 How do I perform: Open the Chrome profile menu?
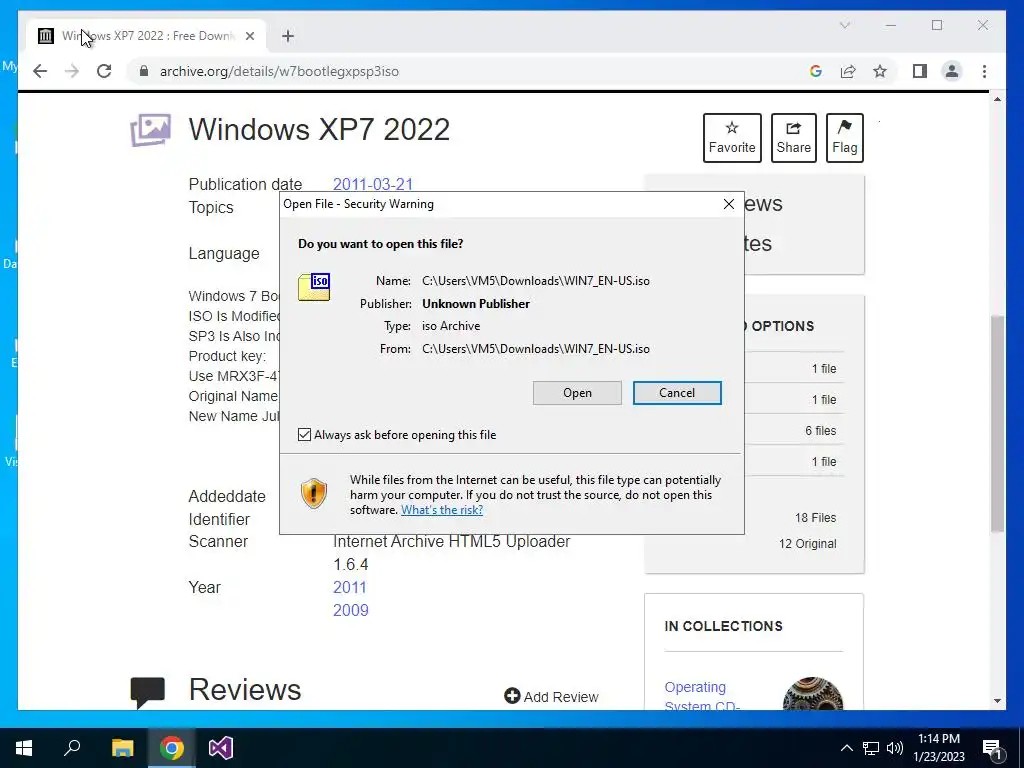(x=952, y=71)
